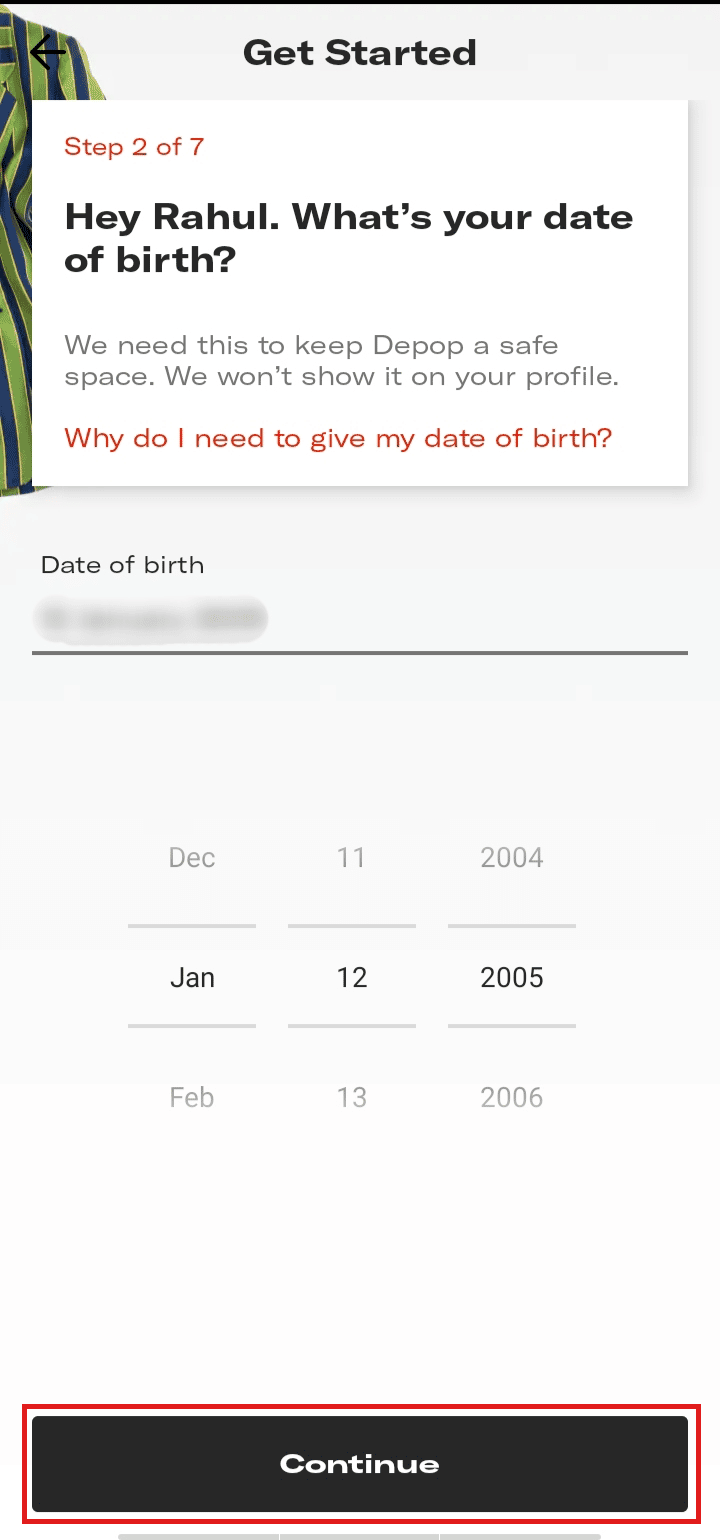720x1540 pixels.
Task: Tap the 'Hey Rahul' date of birth heading
Action: (x=348, y=237)
